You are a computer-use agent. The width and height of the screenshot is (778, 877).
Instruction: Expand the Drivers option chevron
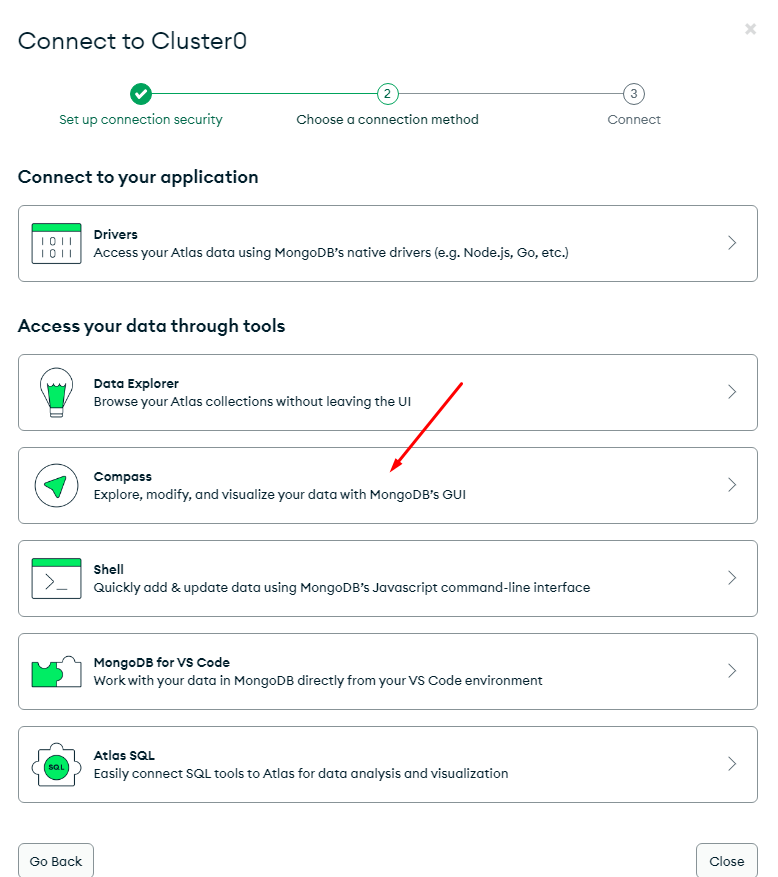(x=732, y=243)
